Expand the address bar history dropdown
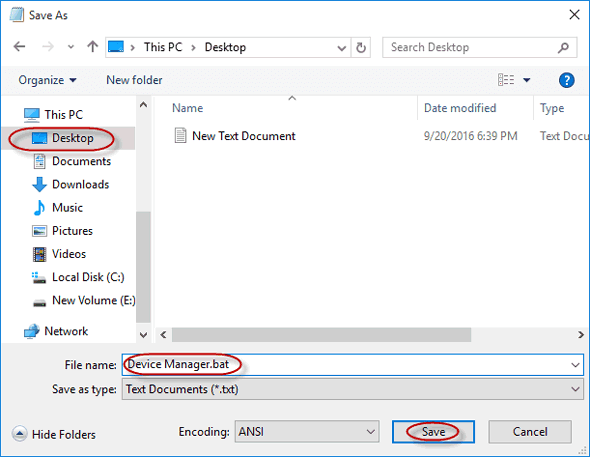 pyautogui.click(x=342, y=48)
